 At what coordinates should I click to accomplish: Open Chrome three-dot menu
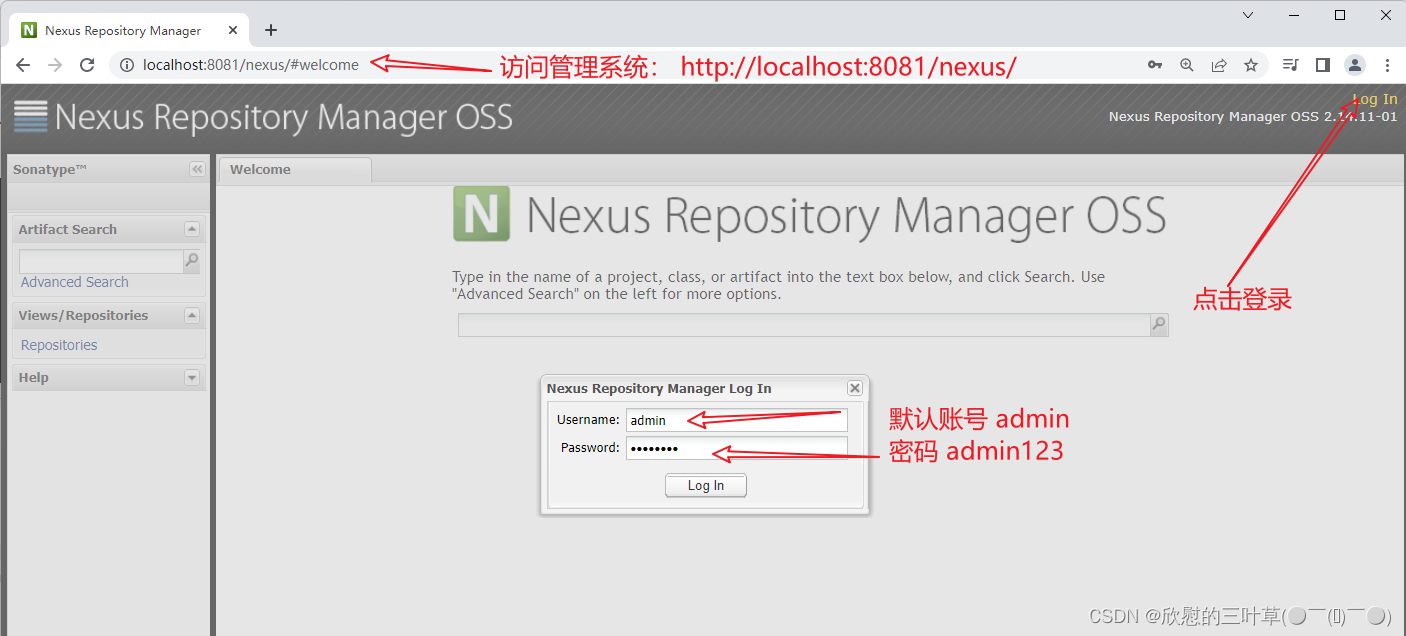coord(1387,65)
